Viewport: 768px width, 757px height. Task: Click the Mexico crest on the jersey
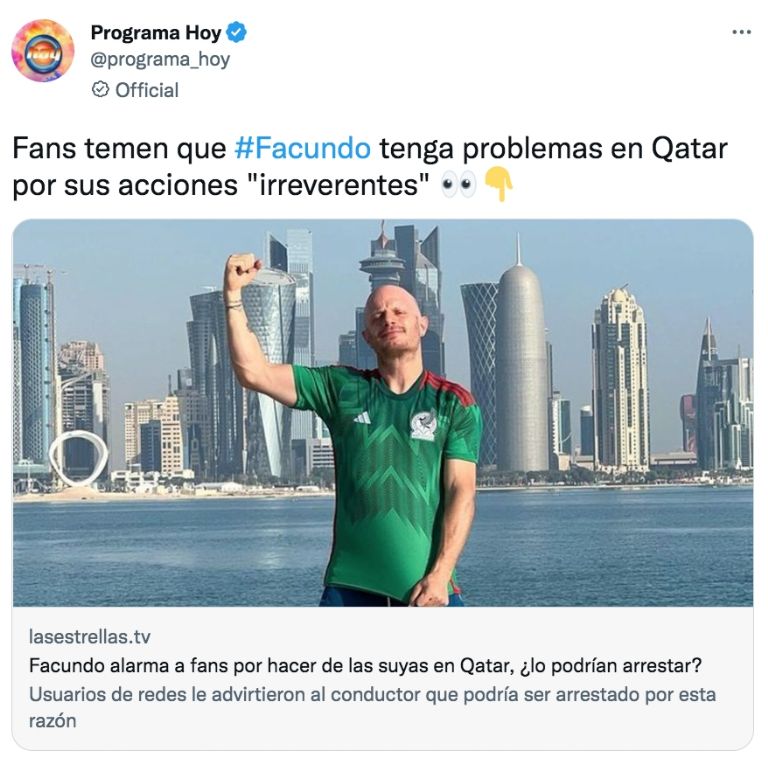click(x=424, y=425)
